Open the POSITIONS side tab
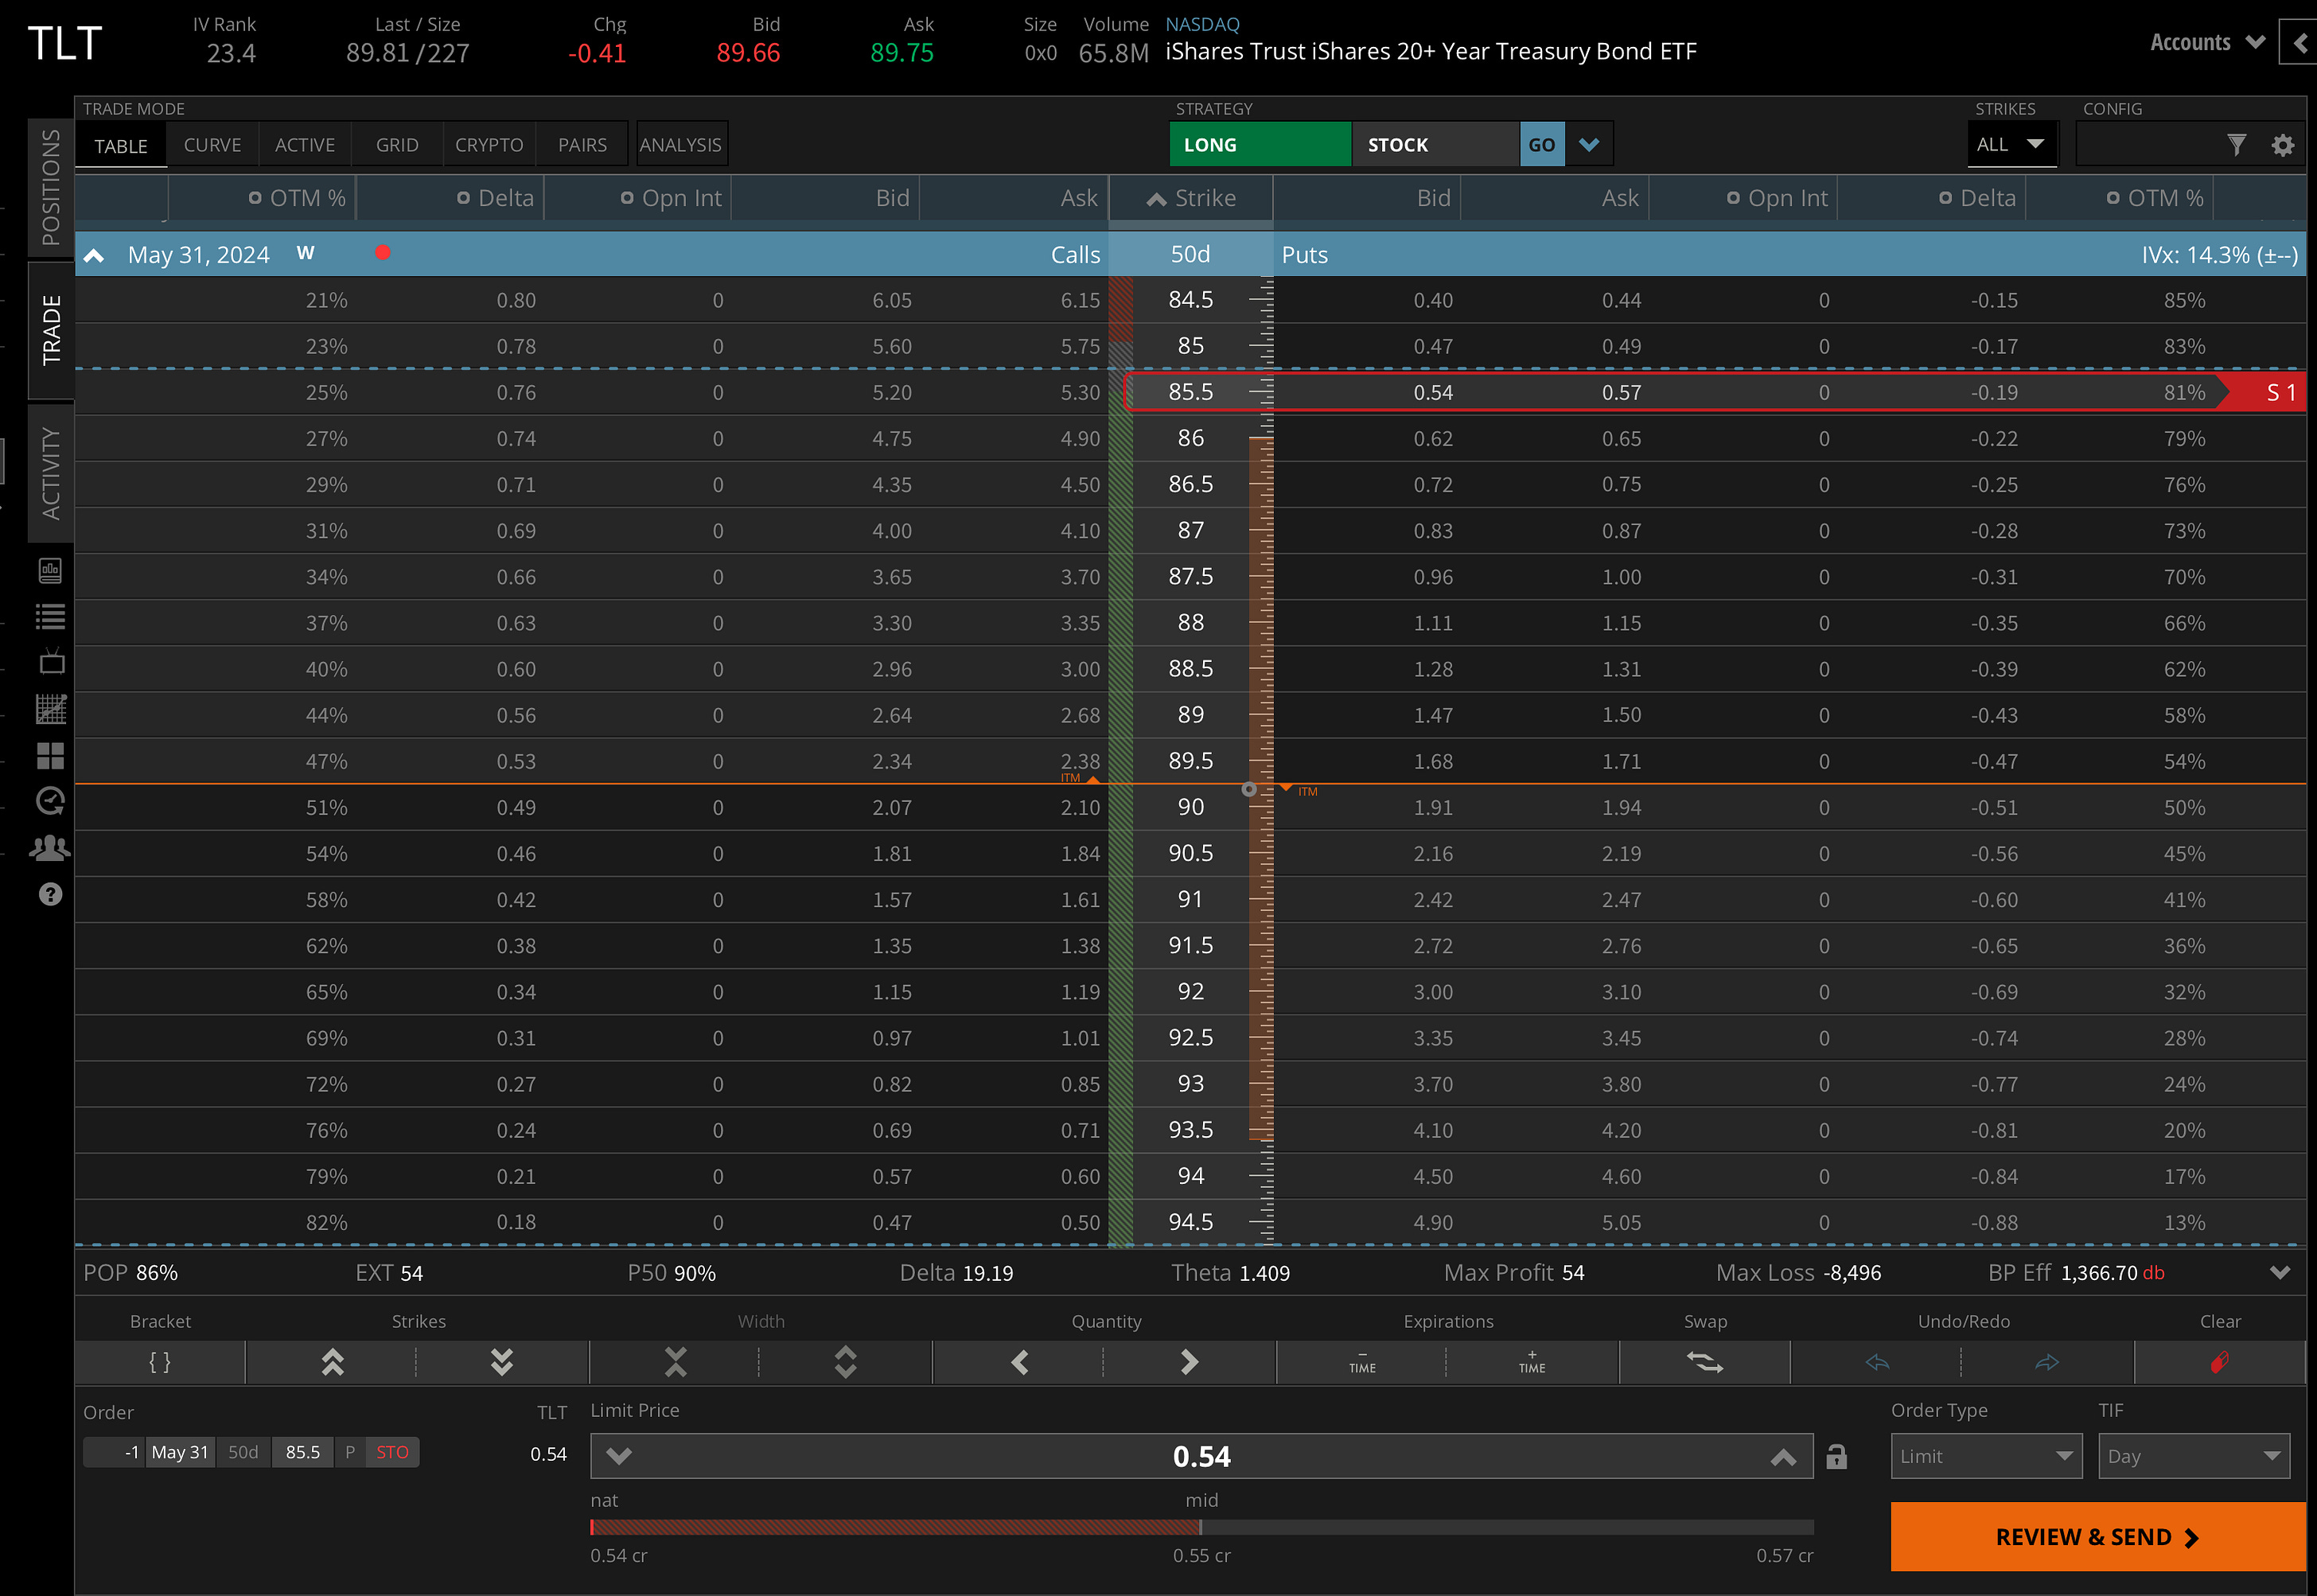The height and width of the screenshot is (1596, 2317). pos(51,188)
